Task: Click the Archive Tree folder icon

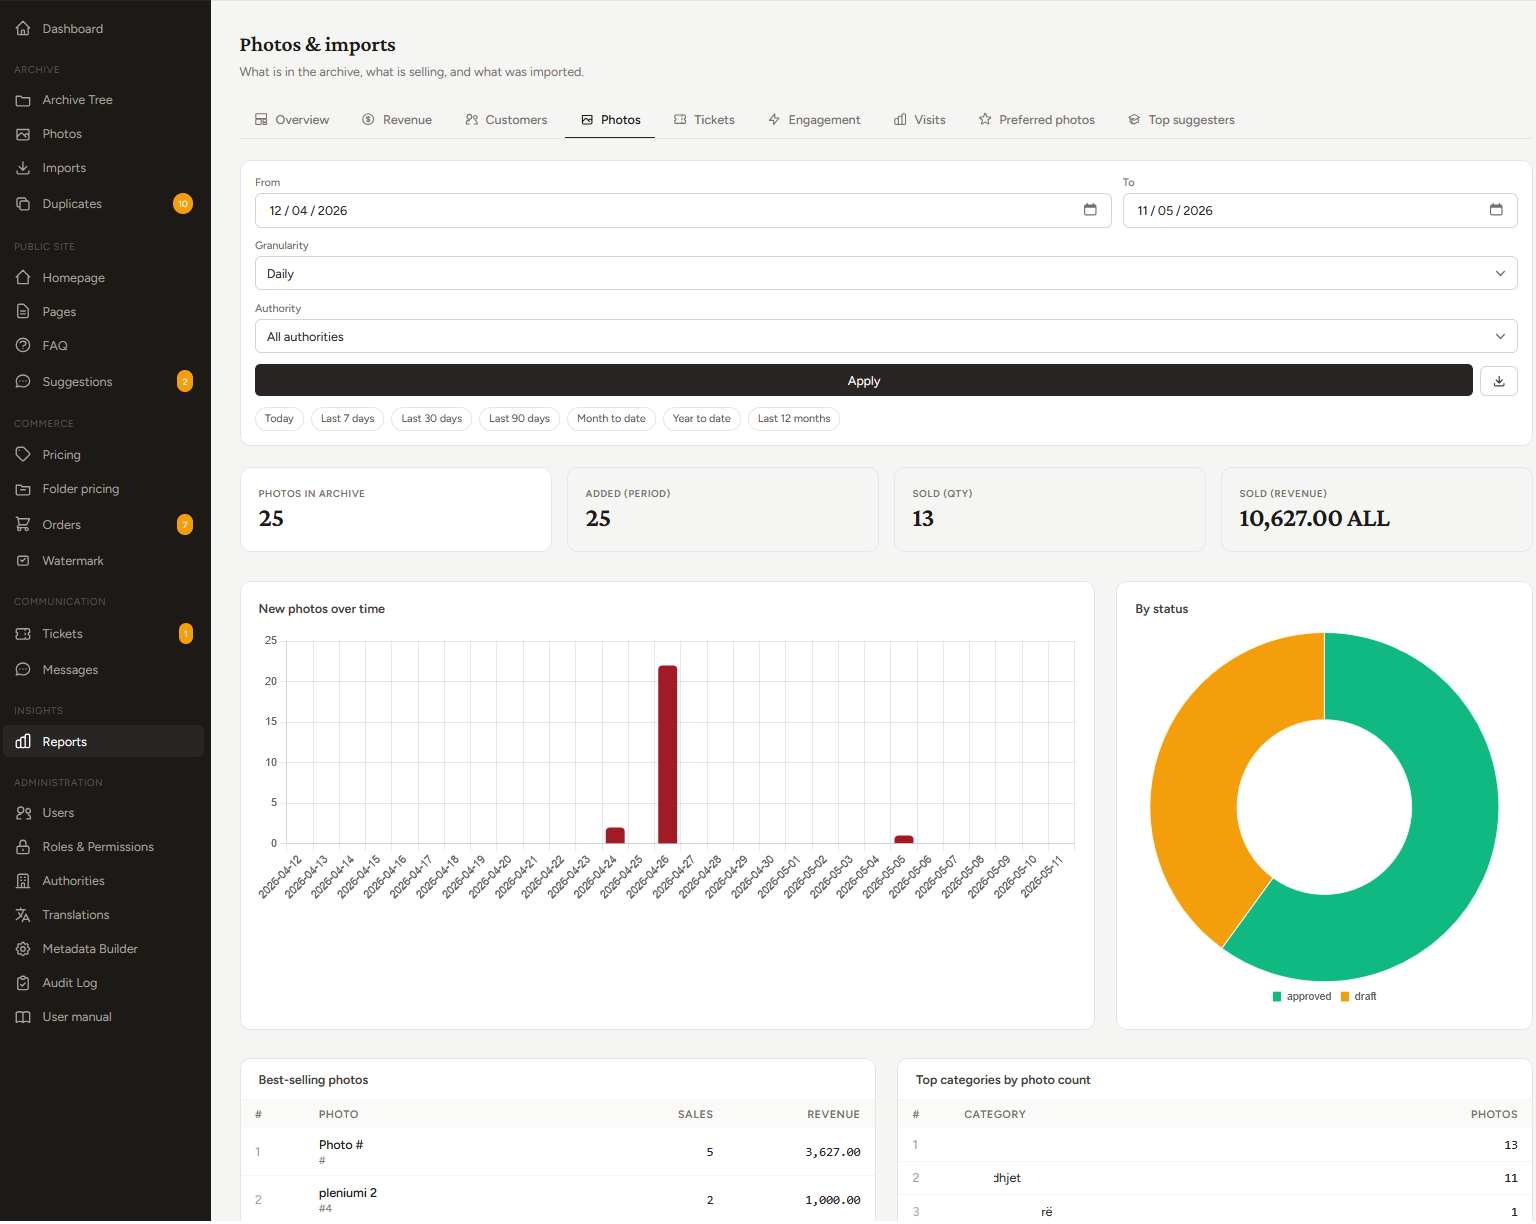Action: (x=23, y=100)
